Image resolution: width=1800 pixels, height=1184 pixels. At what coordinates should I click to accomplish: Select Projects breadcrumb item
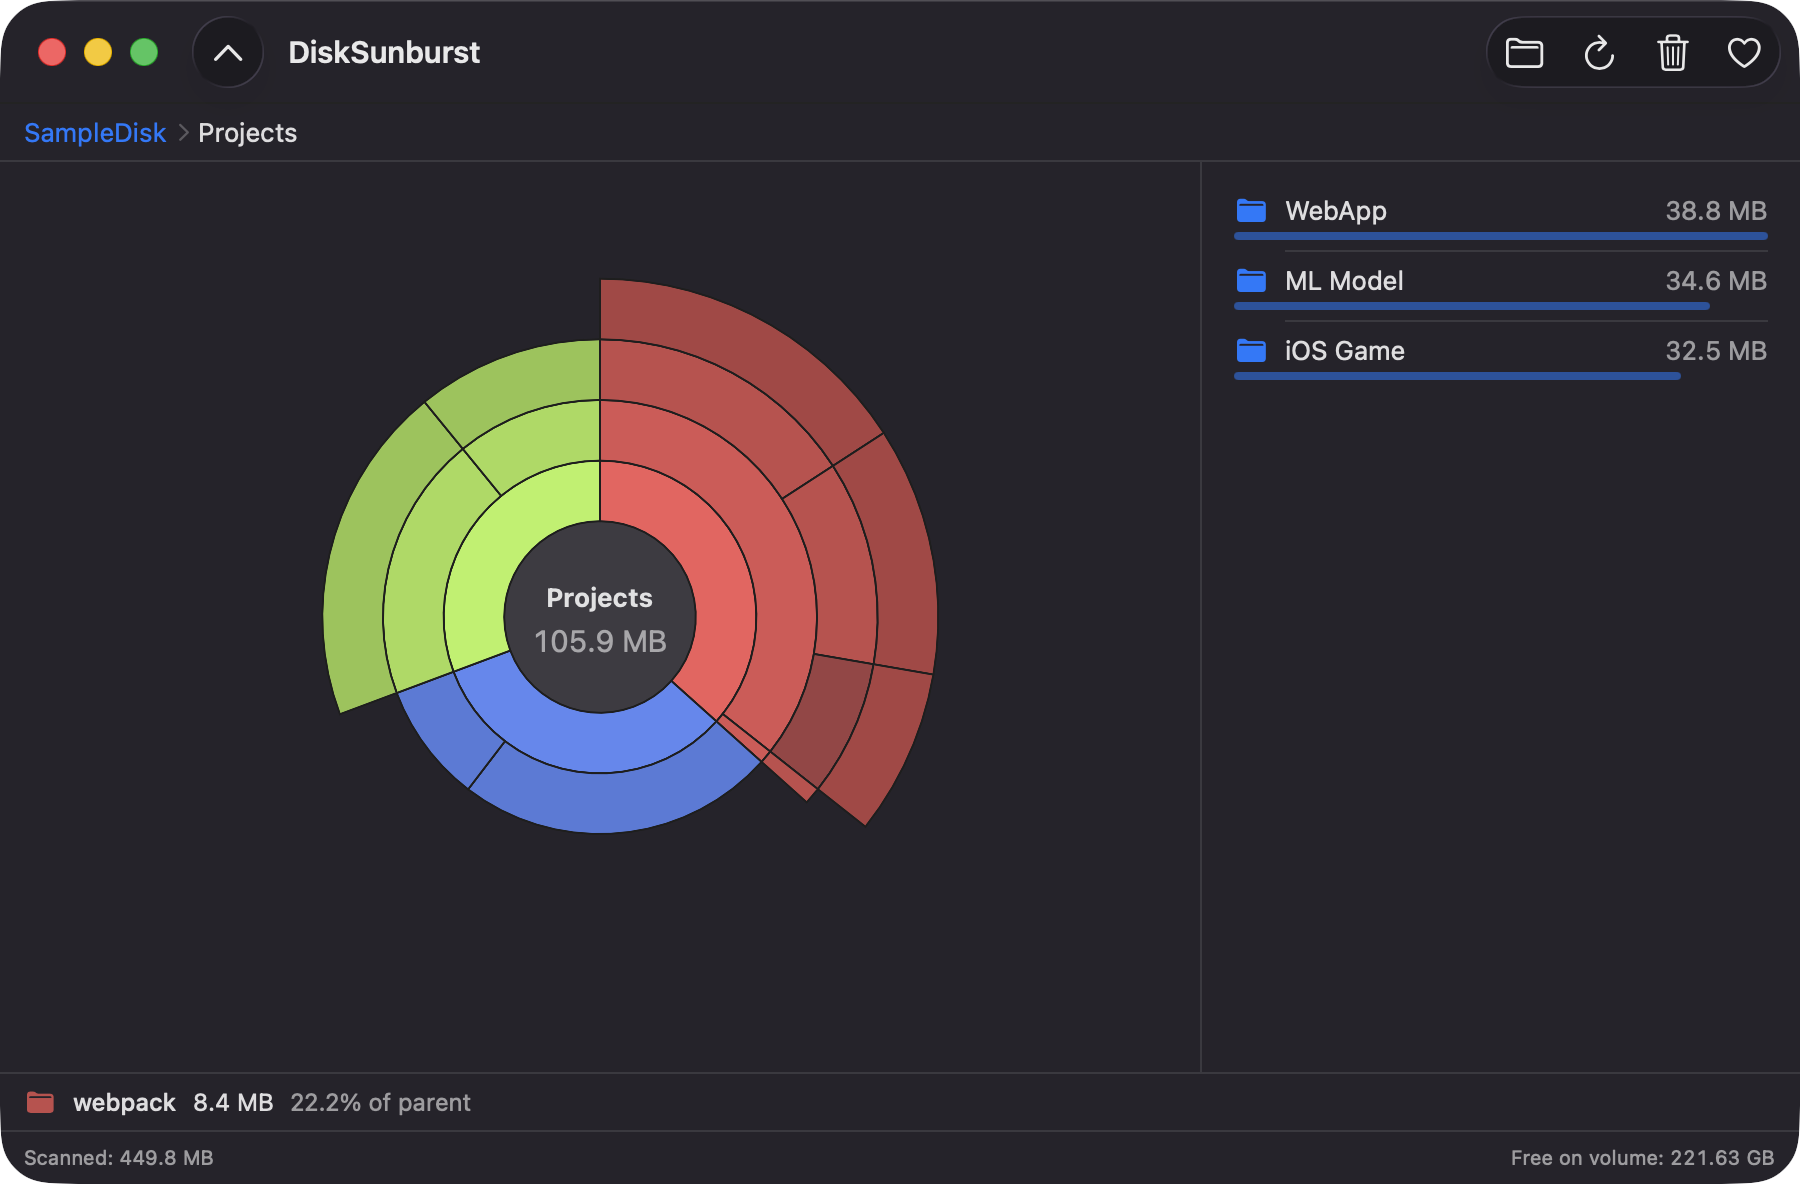(247, 133)
